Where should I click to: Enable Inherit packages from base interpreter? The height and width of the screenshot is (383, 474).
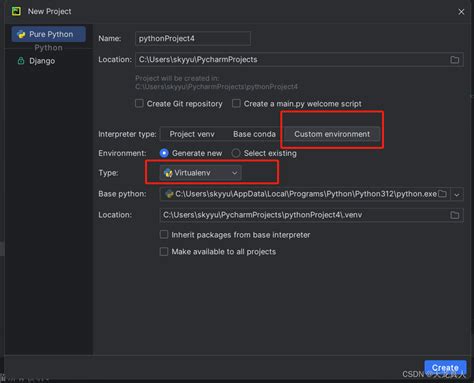[x=164, y=235]
